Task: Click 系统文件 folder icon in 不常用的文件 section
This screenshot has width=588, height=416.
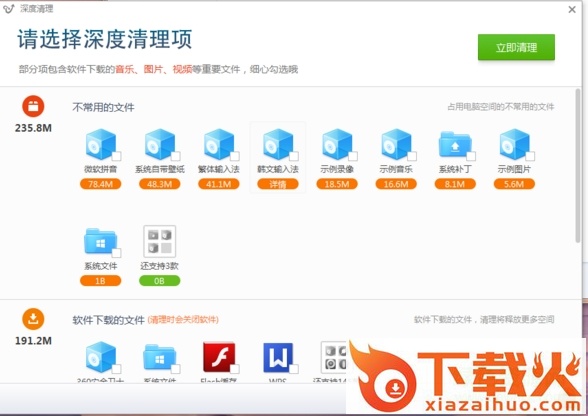Action: pyautogui.click(x=100, y=241)
